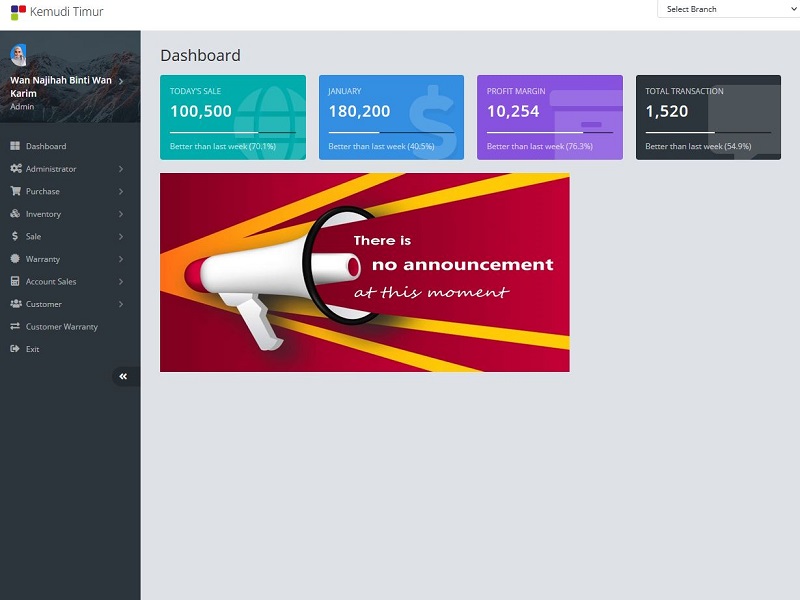
Task: Click the no announcement banner image
Action: pyautogui.click(x=364, y=272)
